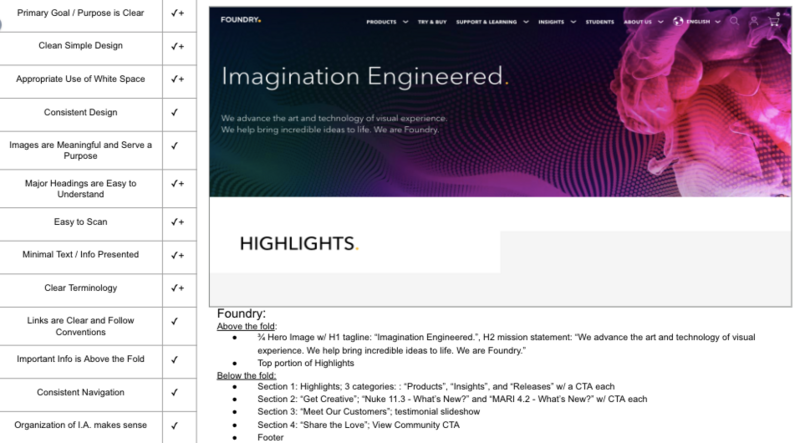The height and width of the screenshot is (443, 800).
Task: Click the hero mission statement text
Action: (334, 125)
